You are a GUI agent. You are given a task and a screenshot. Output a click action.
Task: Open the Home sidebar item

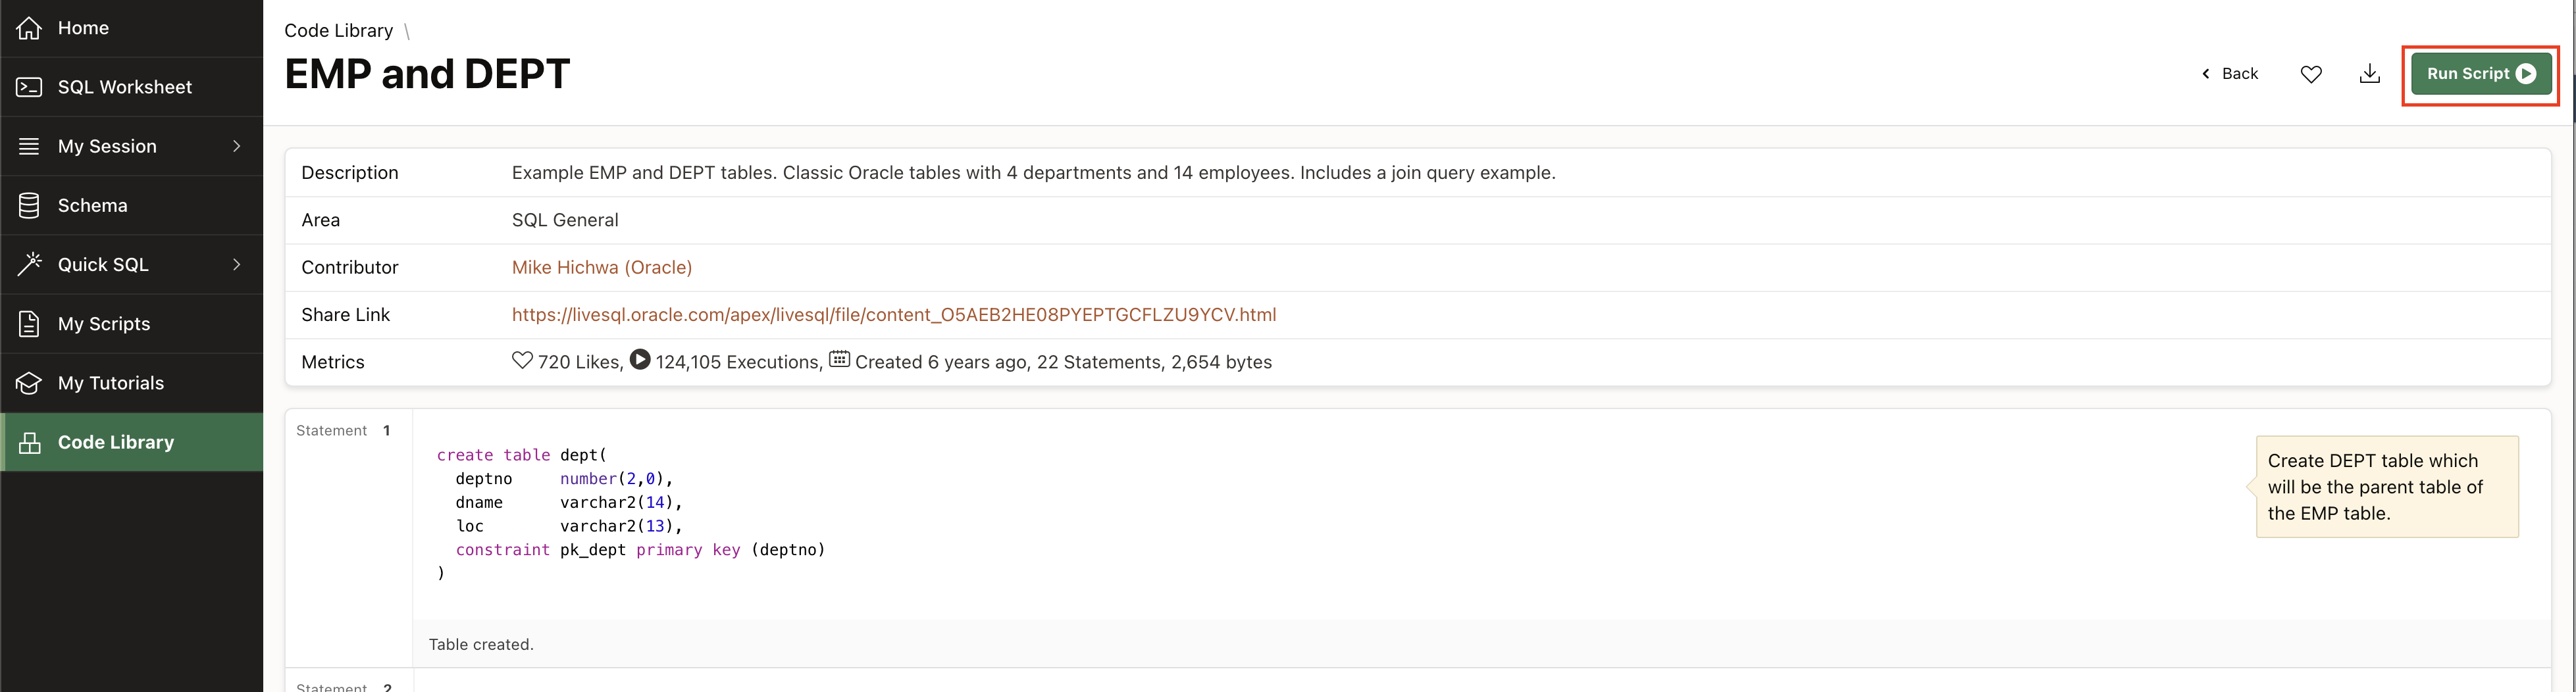tap(131, 28)
